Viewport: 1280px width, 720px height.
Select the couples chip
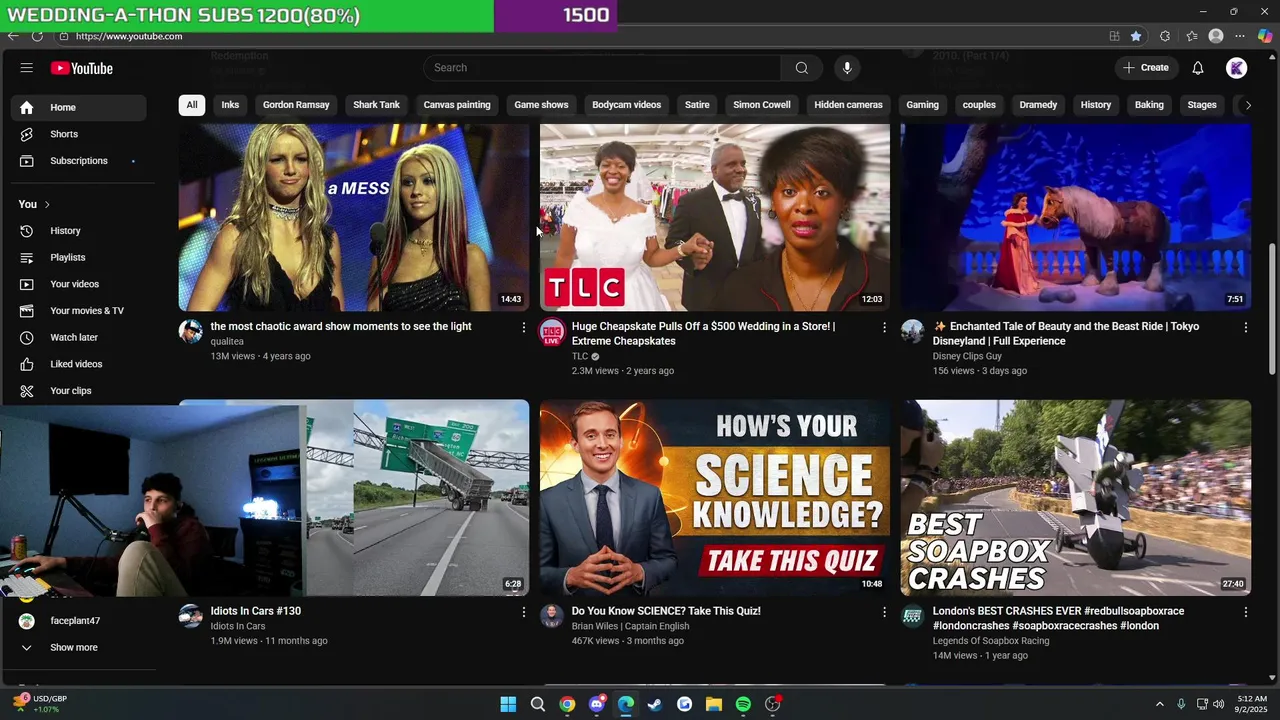979,105
